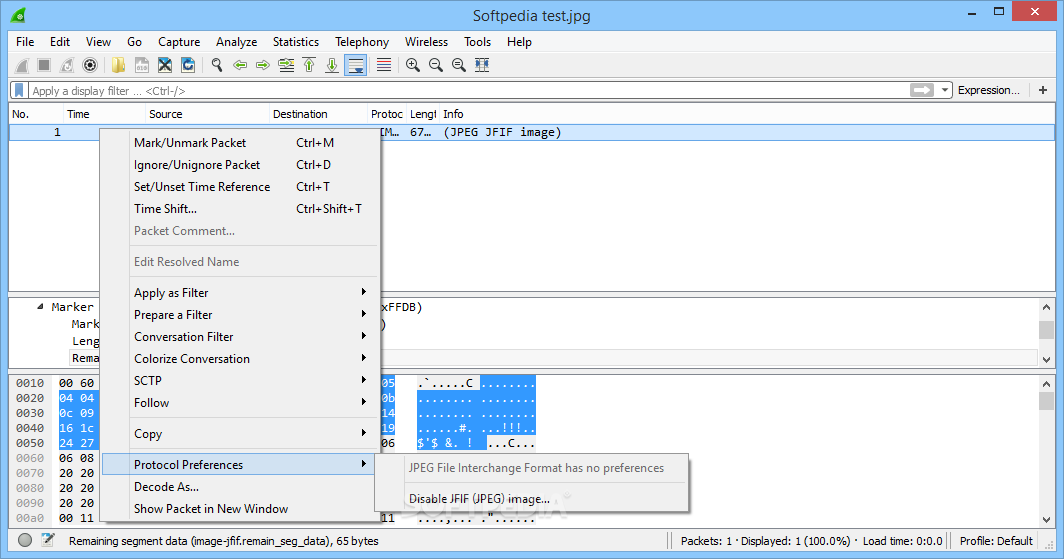Click the Info column header
Image resolution: width=1064 pixels, height=559 pixels.
[x=748, y=114]
